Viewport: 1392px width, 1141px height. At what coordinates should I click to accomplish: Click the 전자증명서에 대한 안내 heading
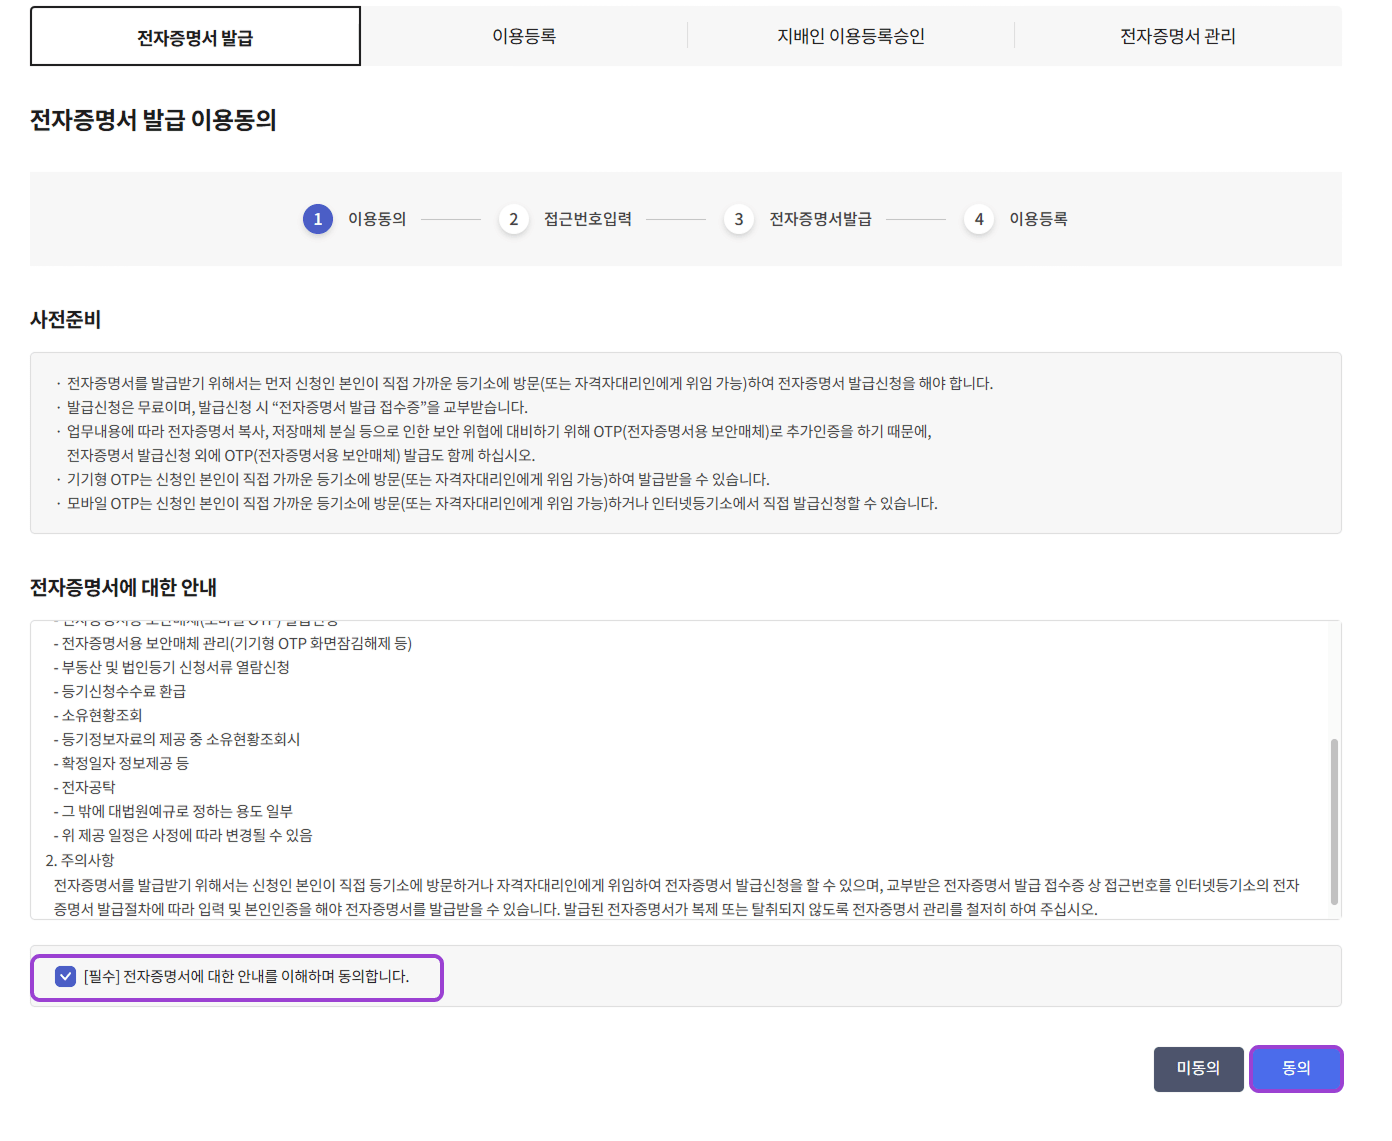pos(123,588)
